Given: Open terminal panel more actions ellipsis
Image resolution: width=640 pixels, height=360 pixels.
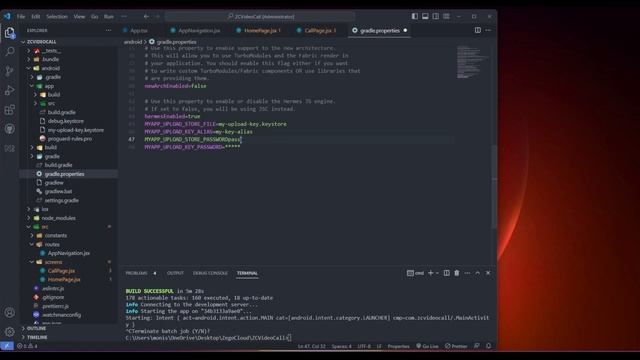Looking at the screenshot, I should click(467, 273).
